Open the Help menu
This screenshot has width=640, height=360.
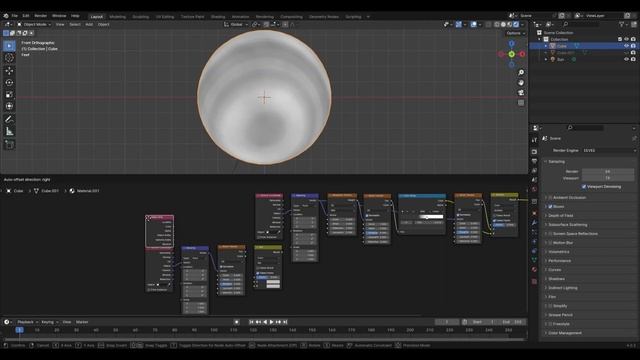[75, 16]
